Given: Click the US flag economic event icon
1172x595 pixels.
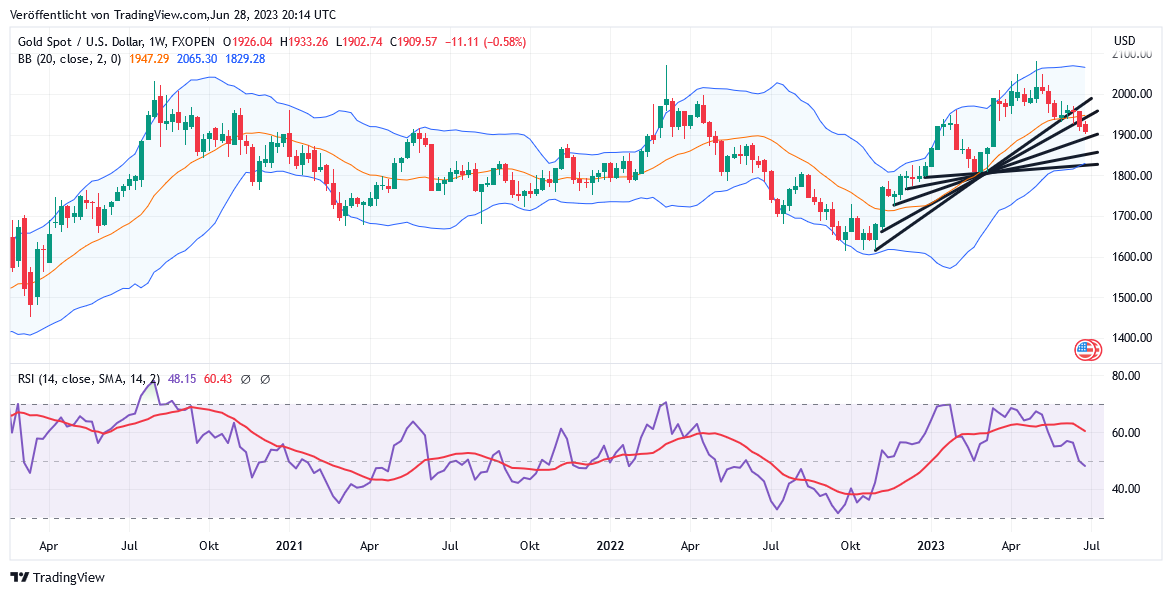Looking at the screenshot, I should coord(1086,350).
